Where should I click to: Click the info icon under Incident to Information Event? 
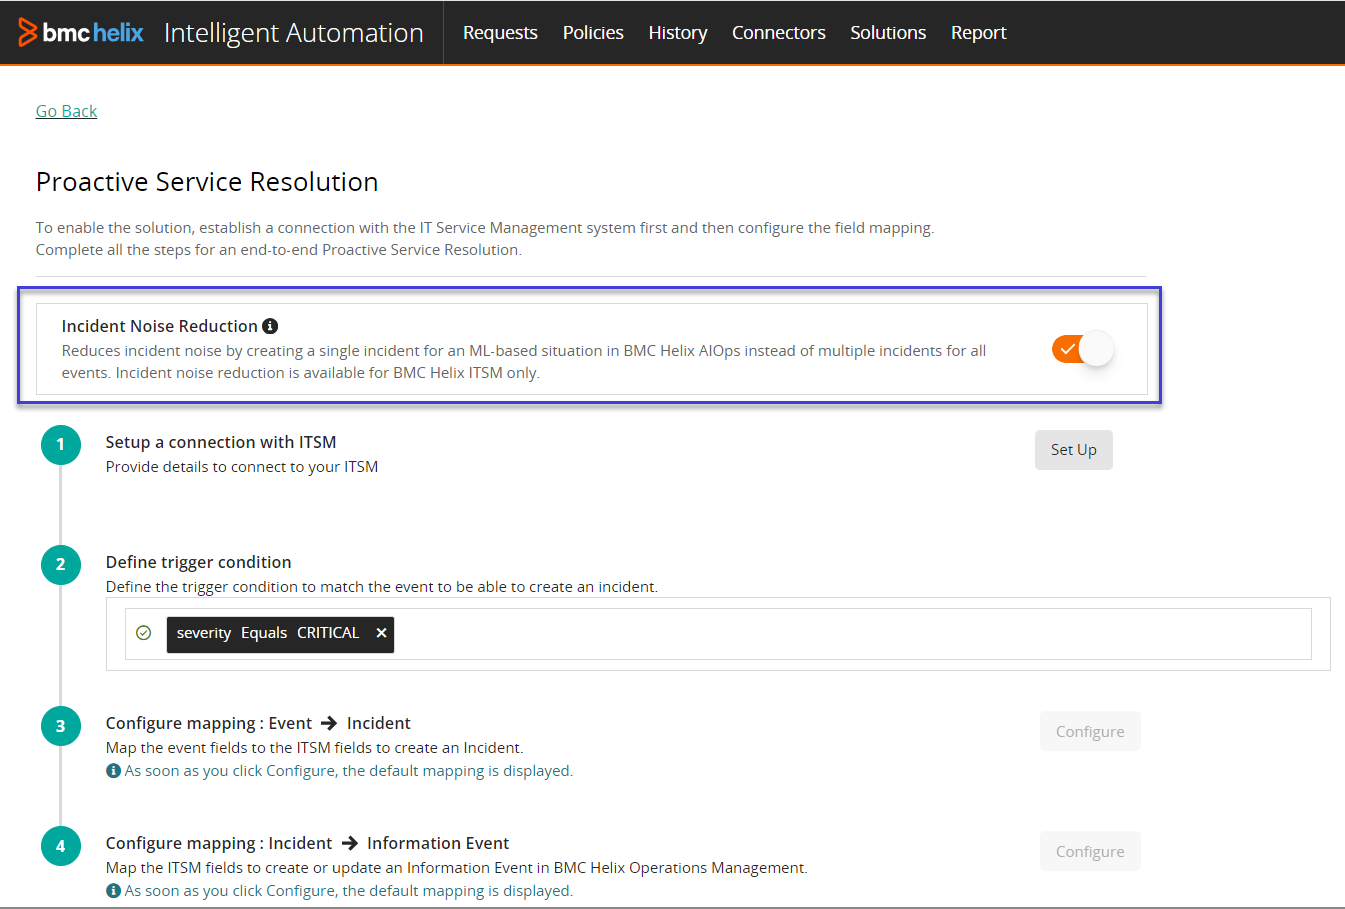tap(113, 891)
